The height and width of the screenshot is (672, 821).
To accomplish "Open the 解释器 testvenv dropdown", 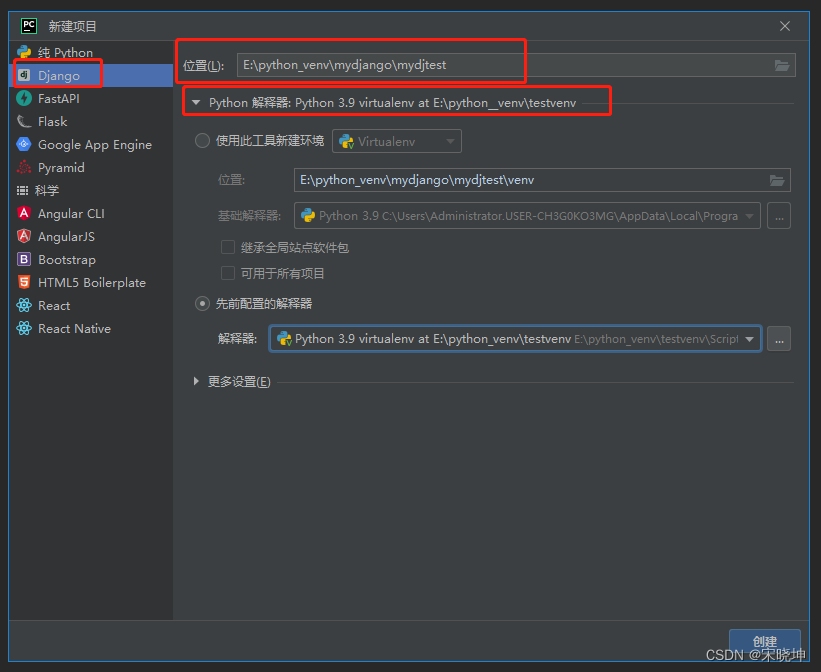I will [x=515, y=339].
